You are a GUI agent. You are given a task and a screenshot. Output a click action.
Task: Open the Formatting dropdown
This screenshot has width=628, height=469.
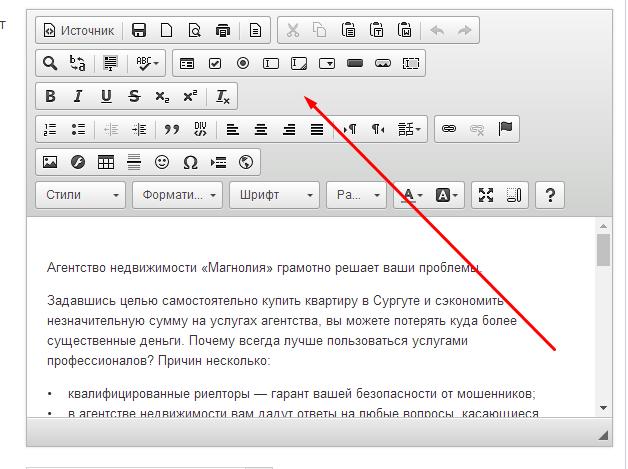[177, 195]
